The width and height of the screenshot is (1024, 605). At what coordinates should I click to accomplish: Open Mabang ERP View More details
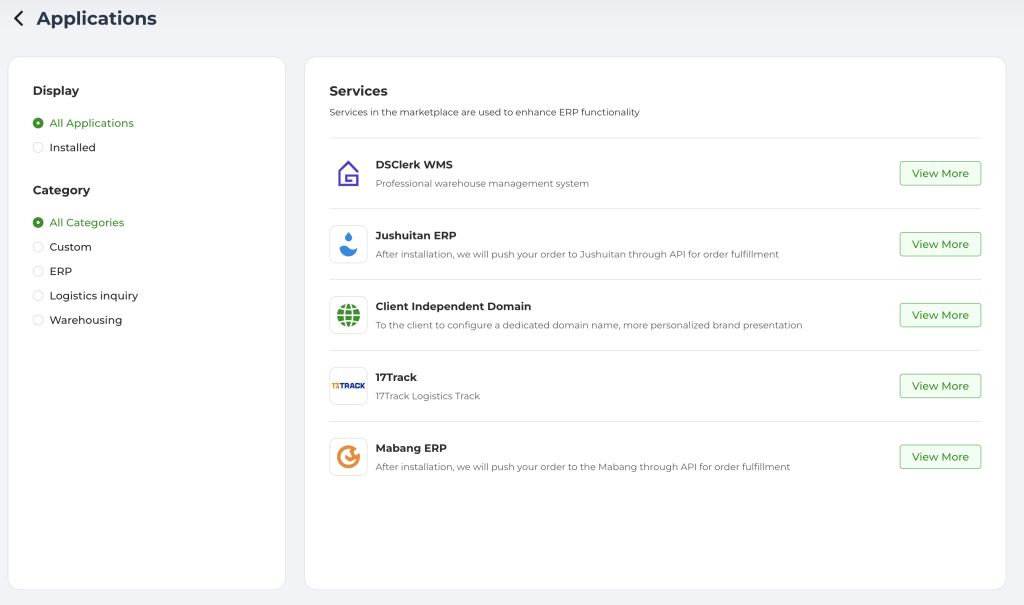click(939, 457)
